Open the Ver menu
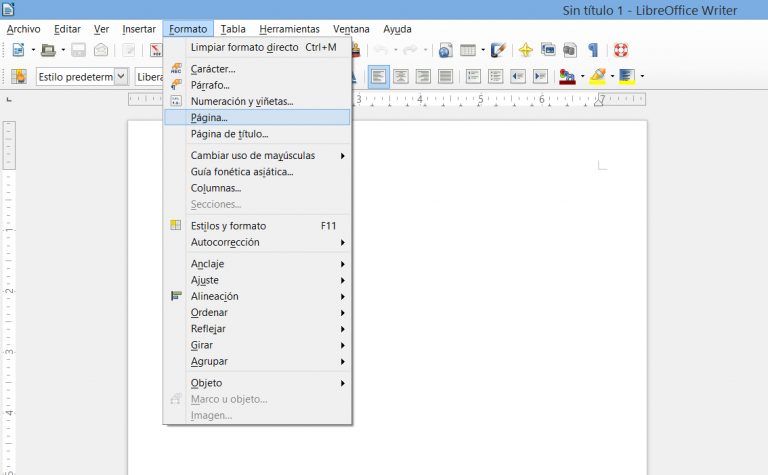Image resolution: width=768 pixels, height=475 pixels. (101, 29)
